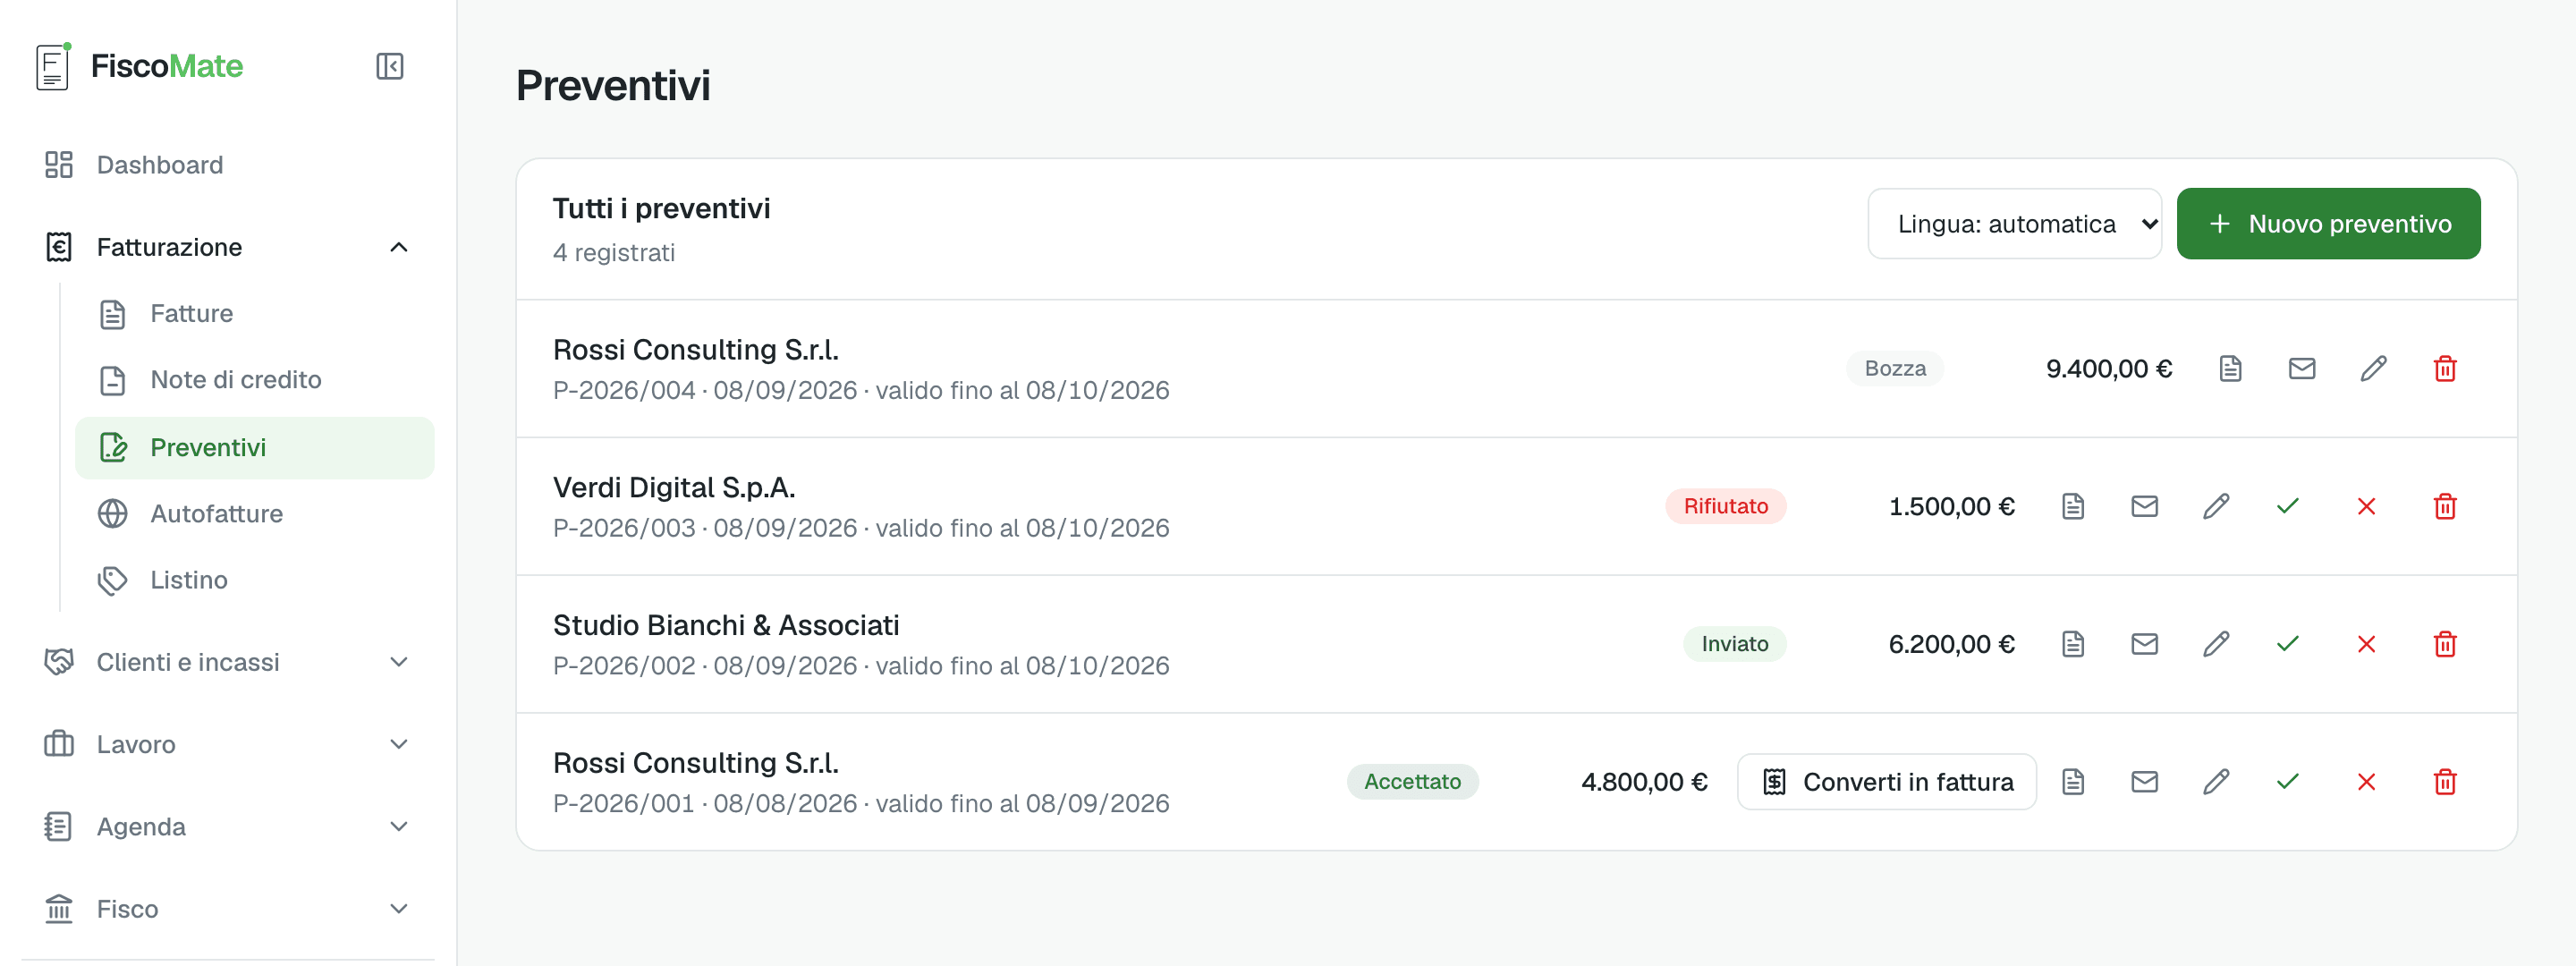Email the Verdi Digital S.p.A. quote
The width and height of the screenshot is (2576, 966).
tap(2144, 507)
